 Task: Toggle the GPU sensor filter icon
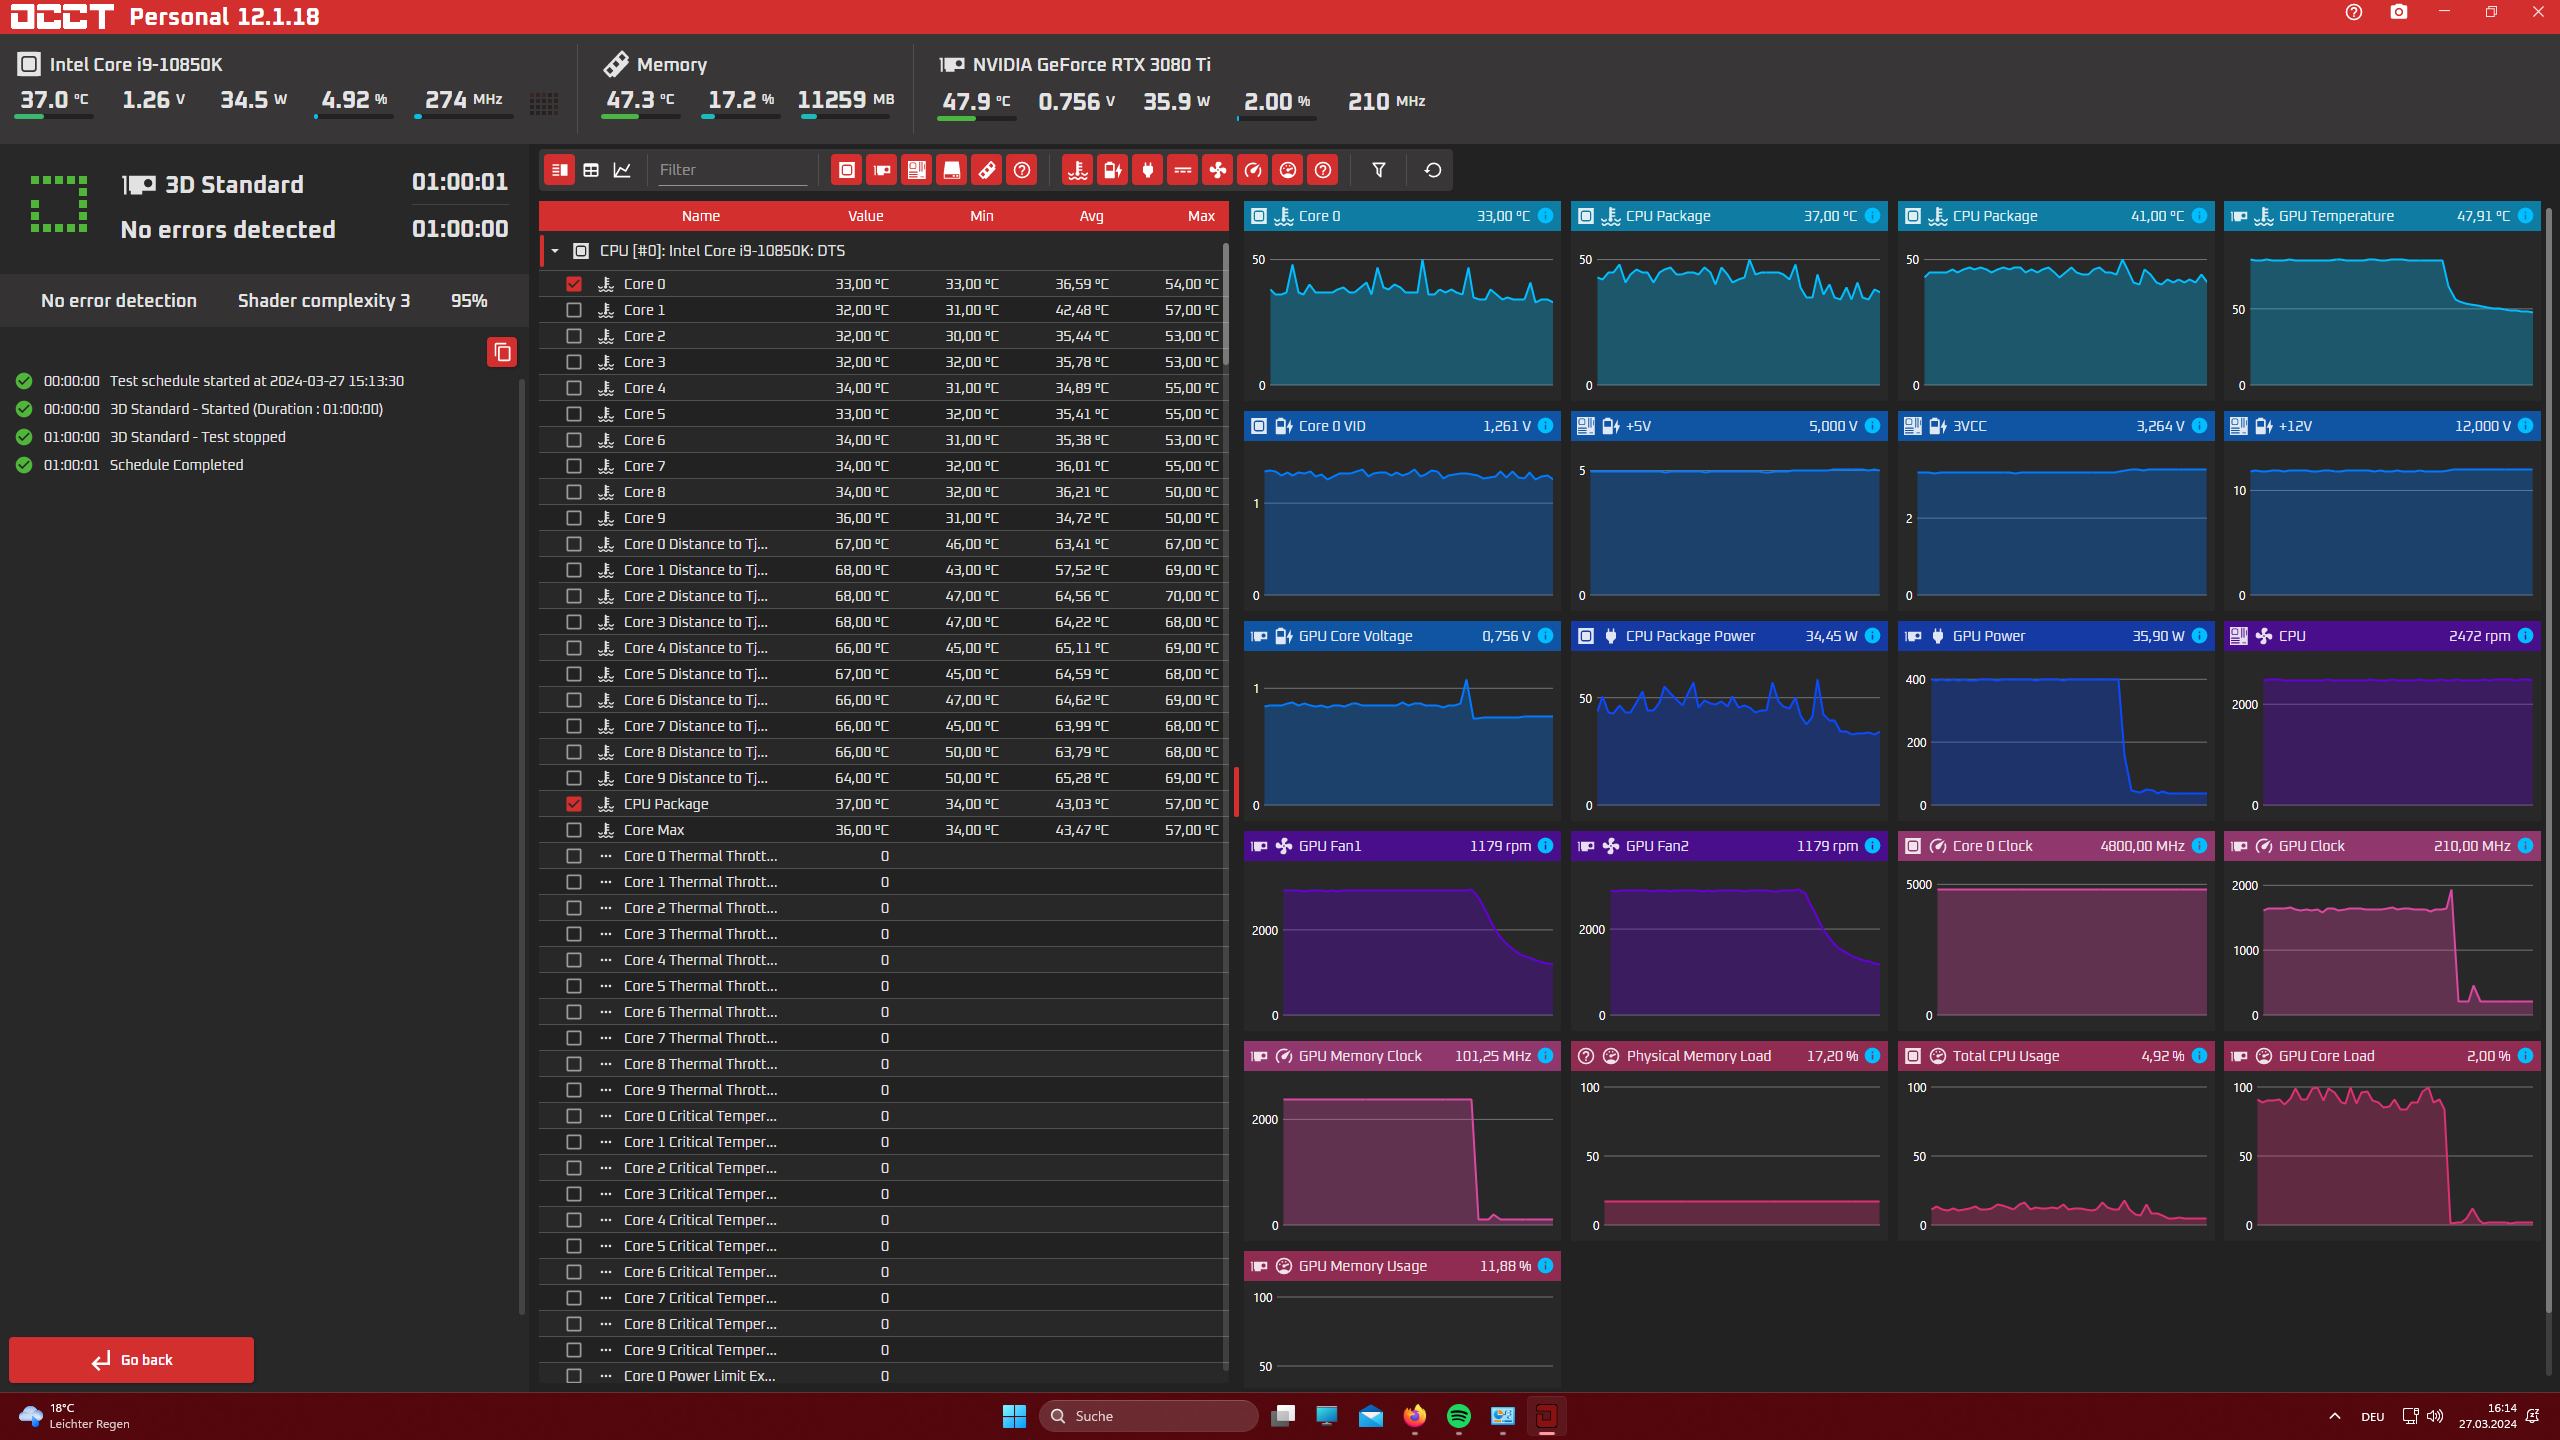pyautogui.click(x=882, y=170)
